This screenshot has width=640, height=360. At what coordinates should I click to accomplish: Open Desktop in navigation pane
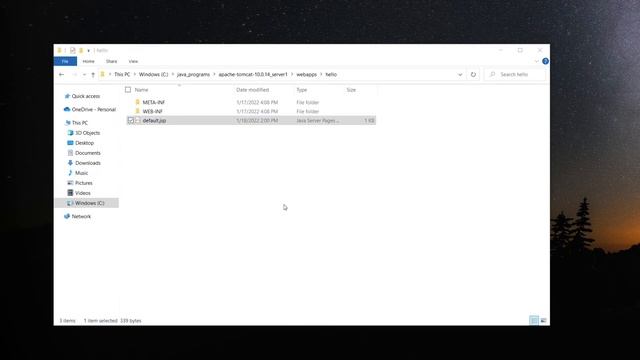click(x=84, y=143)
